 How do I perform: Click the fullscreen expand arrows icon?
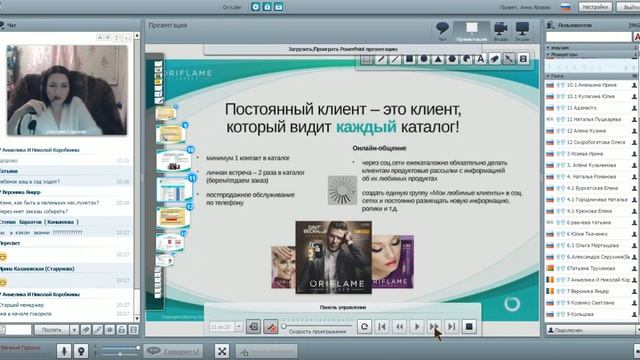222,351
